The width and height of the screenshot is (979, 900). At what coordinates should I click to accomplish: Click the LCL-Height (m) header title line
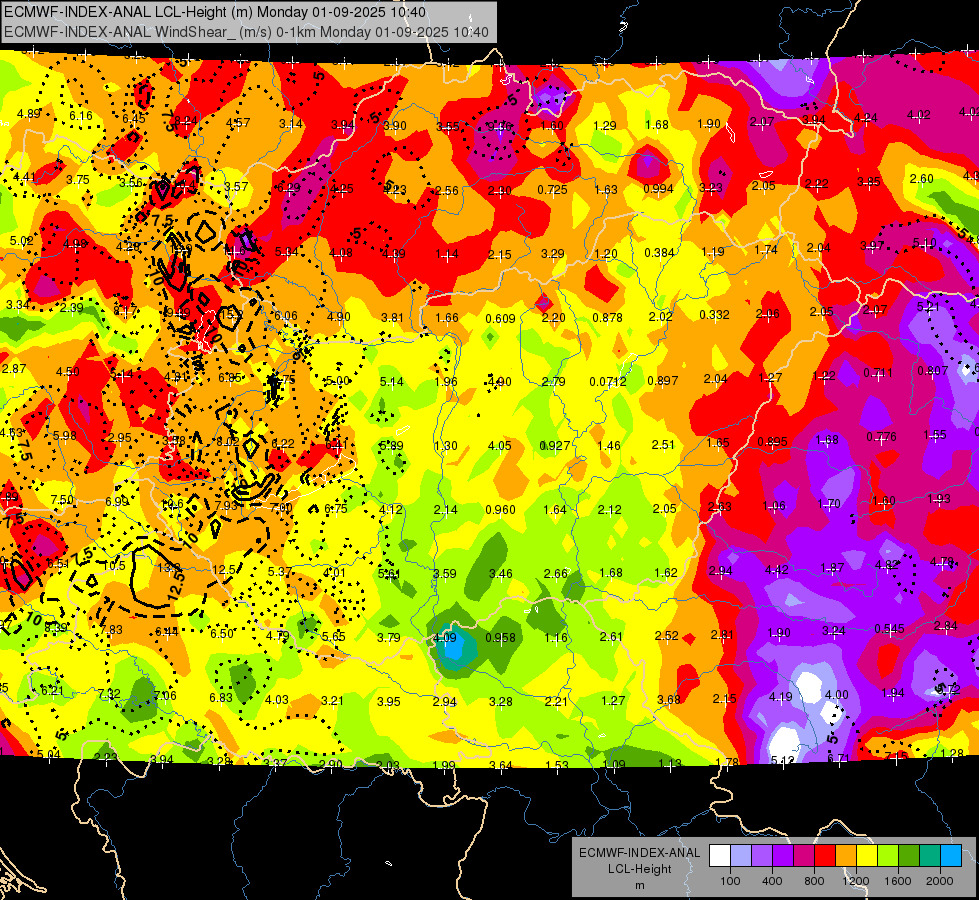coord(215,12)
